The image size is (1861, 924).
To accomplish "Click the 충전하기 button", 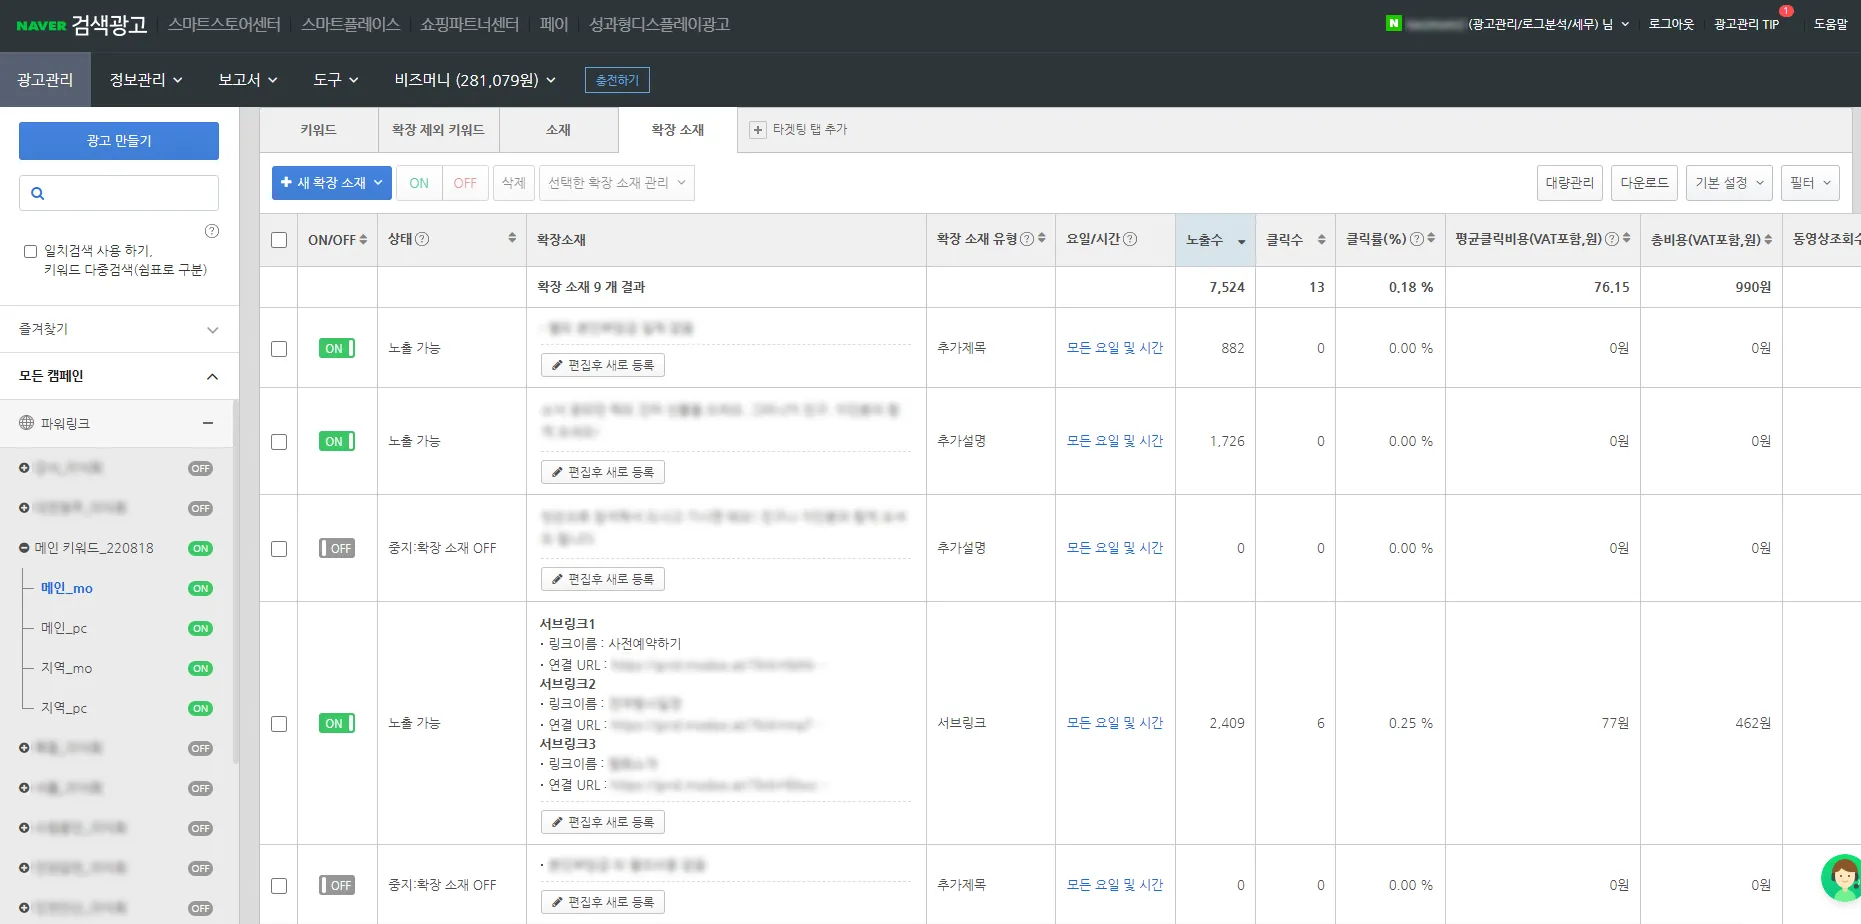I will [x=617, y=80].
